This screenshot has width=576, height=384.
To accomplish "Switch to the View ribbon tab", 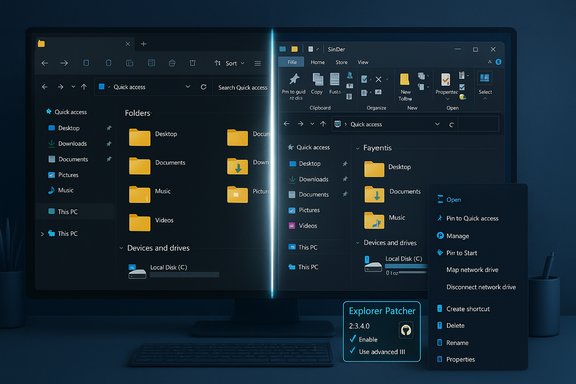I will pos(363,62).
